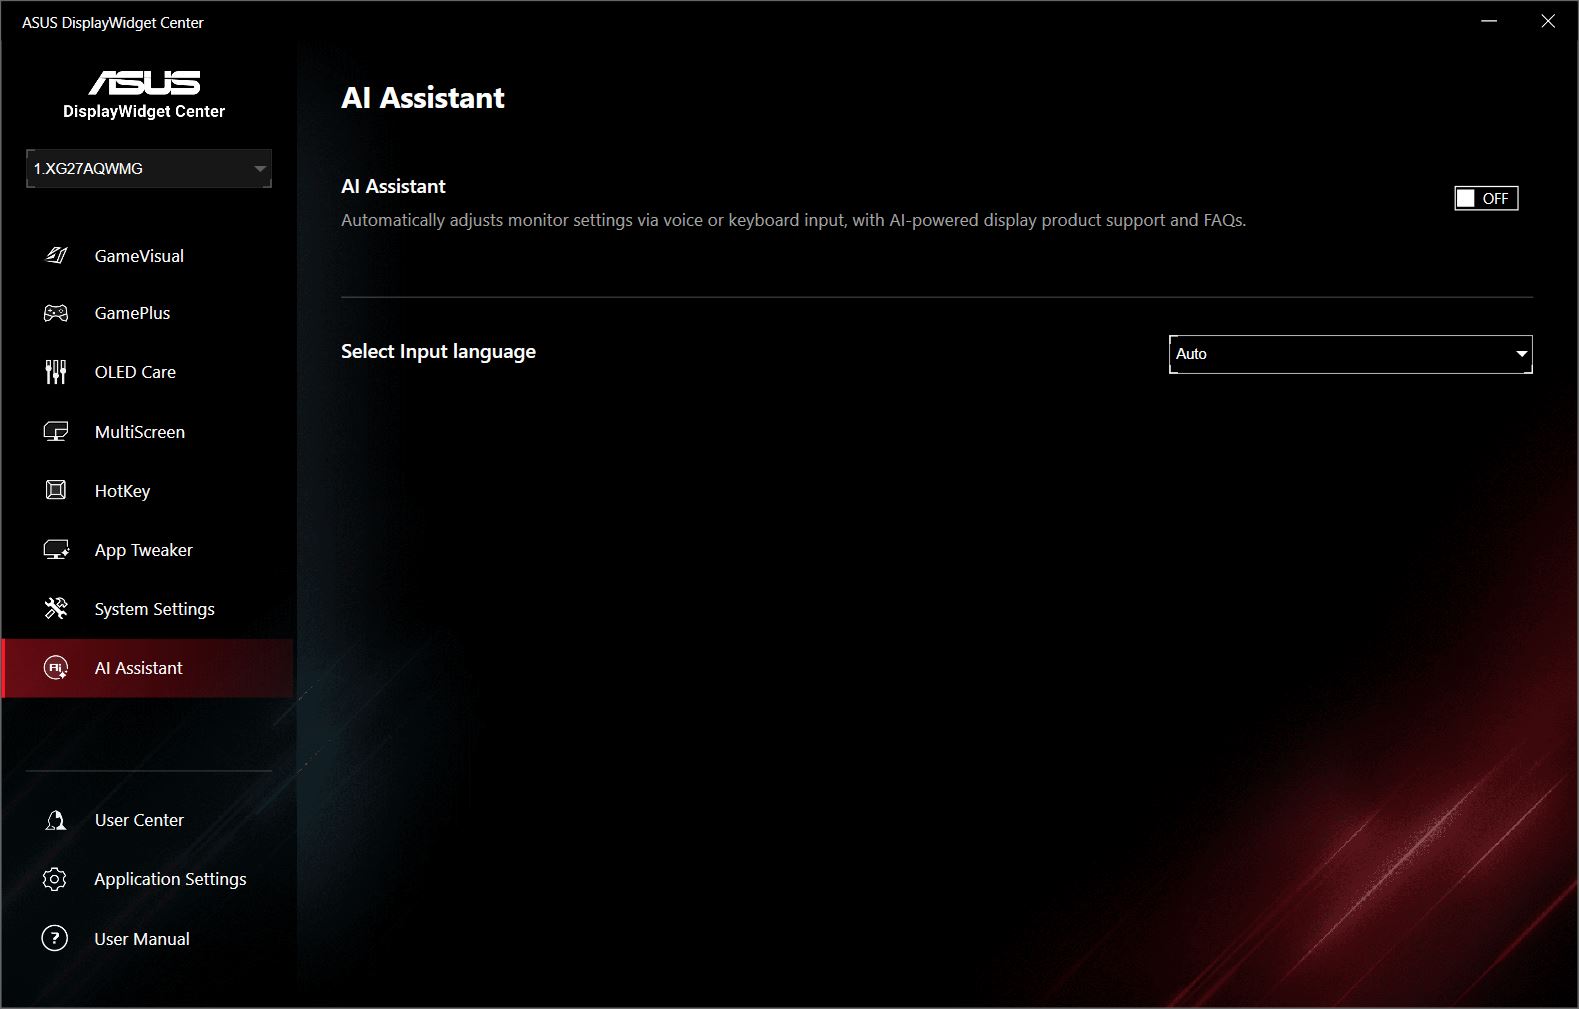Screen dimensions: 1579x1009
Task: Go to the GamePlus menu label
Action: 132,313
